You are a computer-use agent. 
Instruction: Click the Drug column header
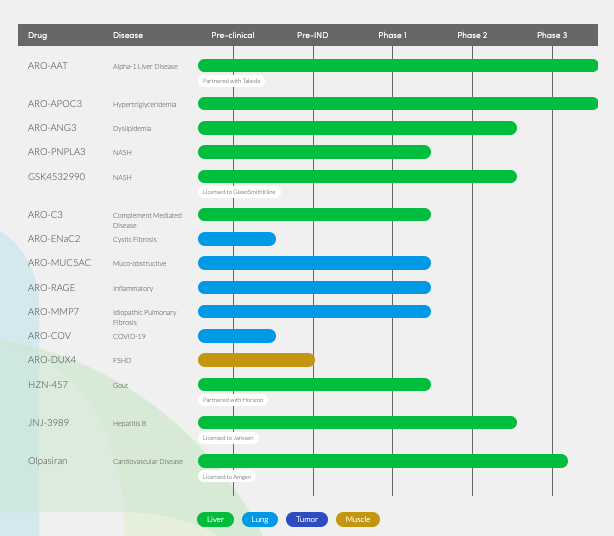point(38,35)
